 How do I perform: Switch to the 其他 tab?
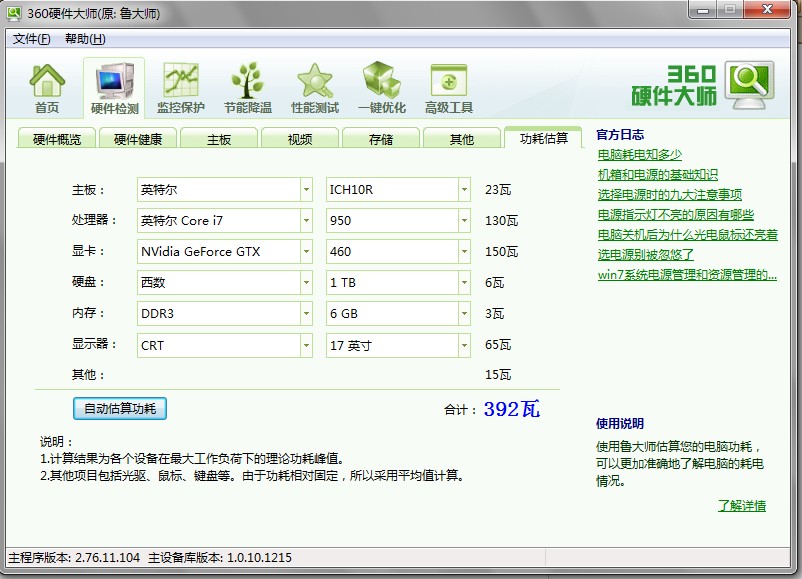[461, 139]
